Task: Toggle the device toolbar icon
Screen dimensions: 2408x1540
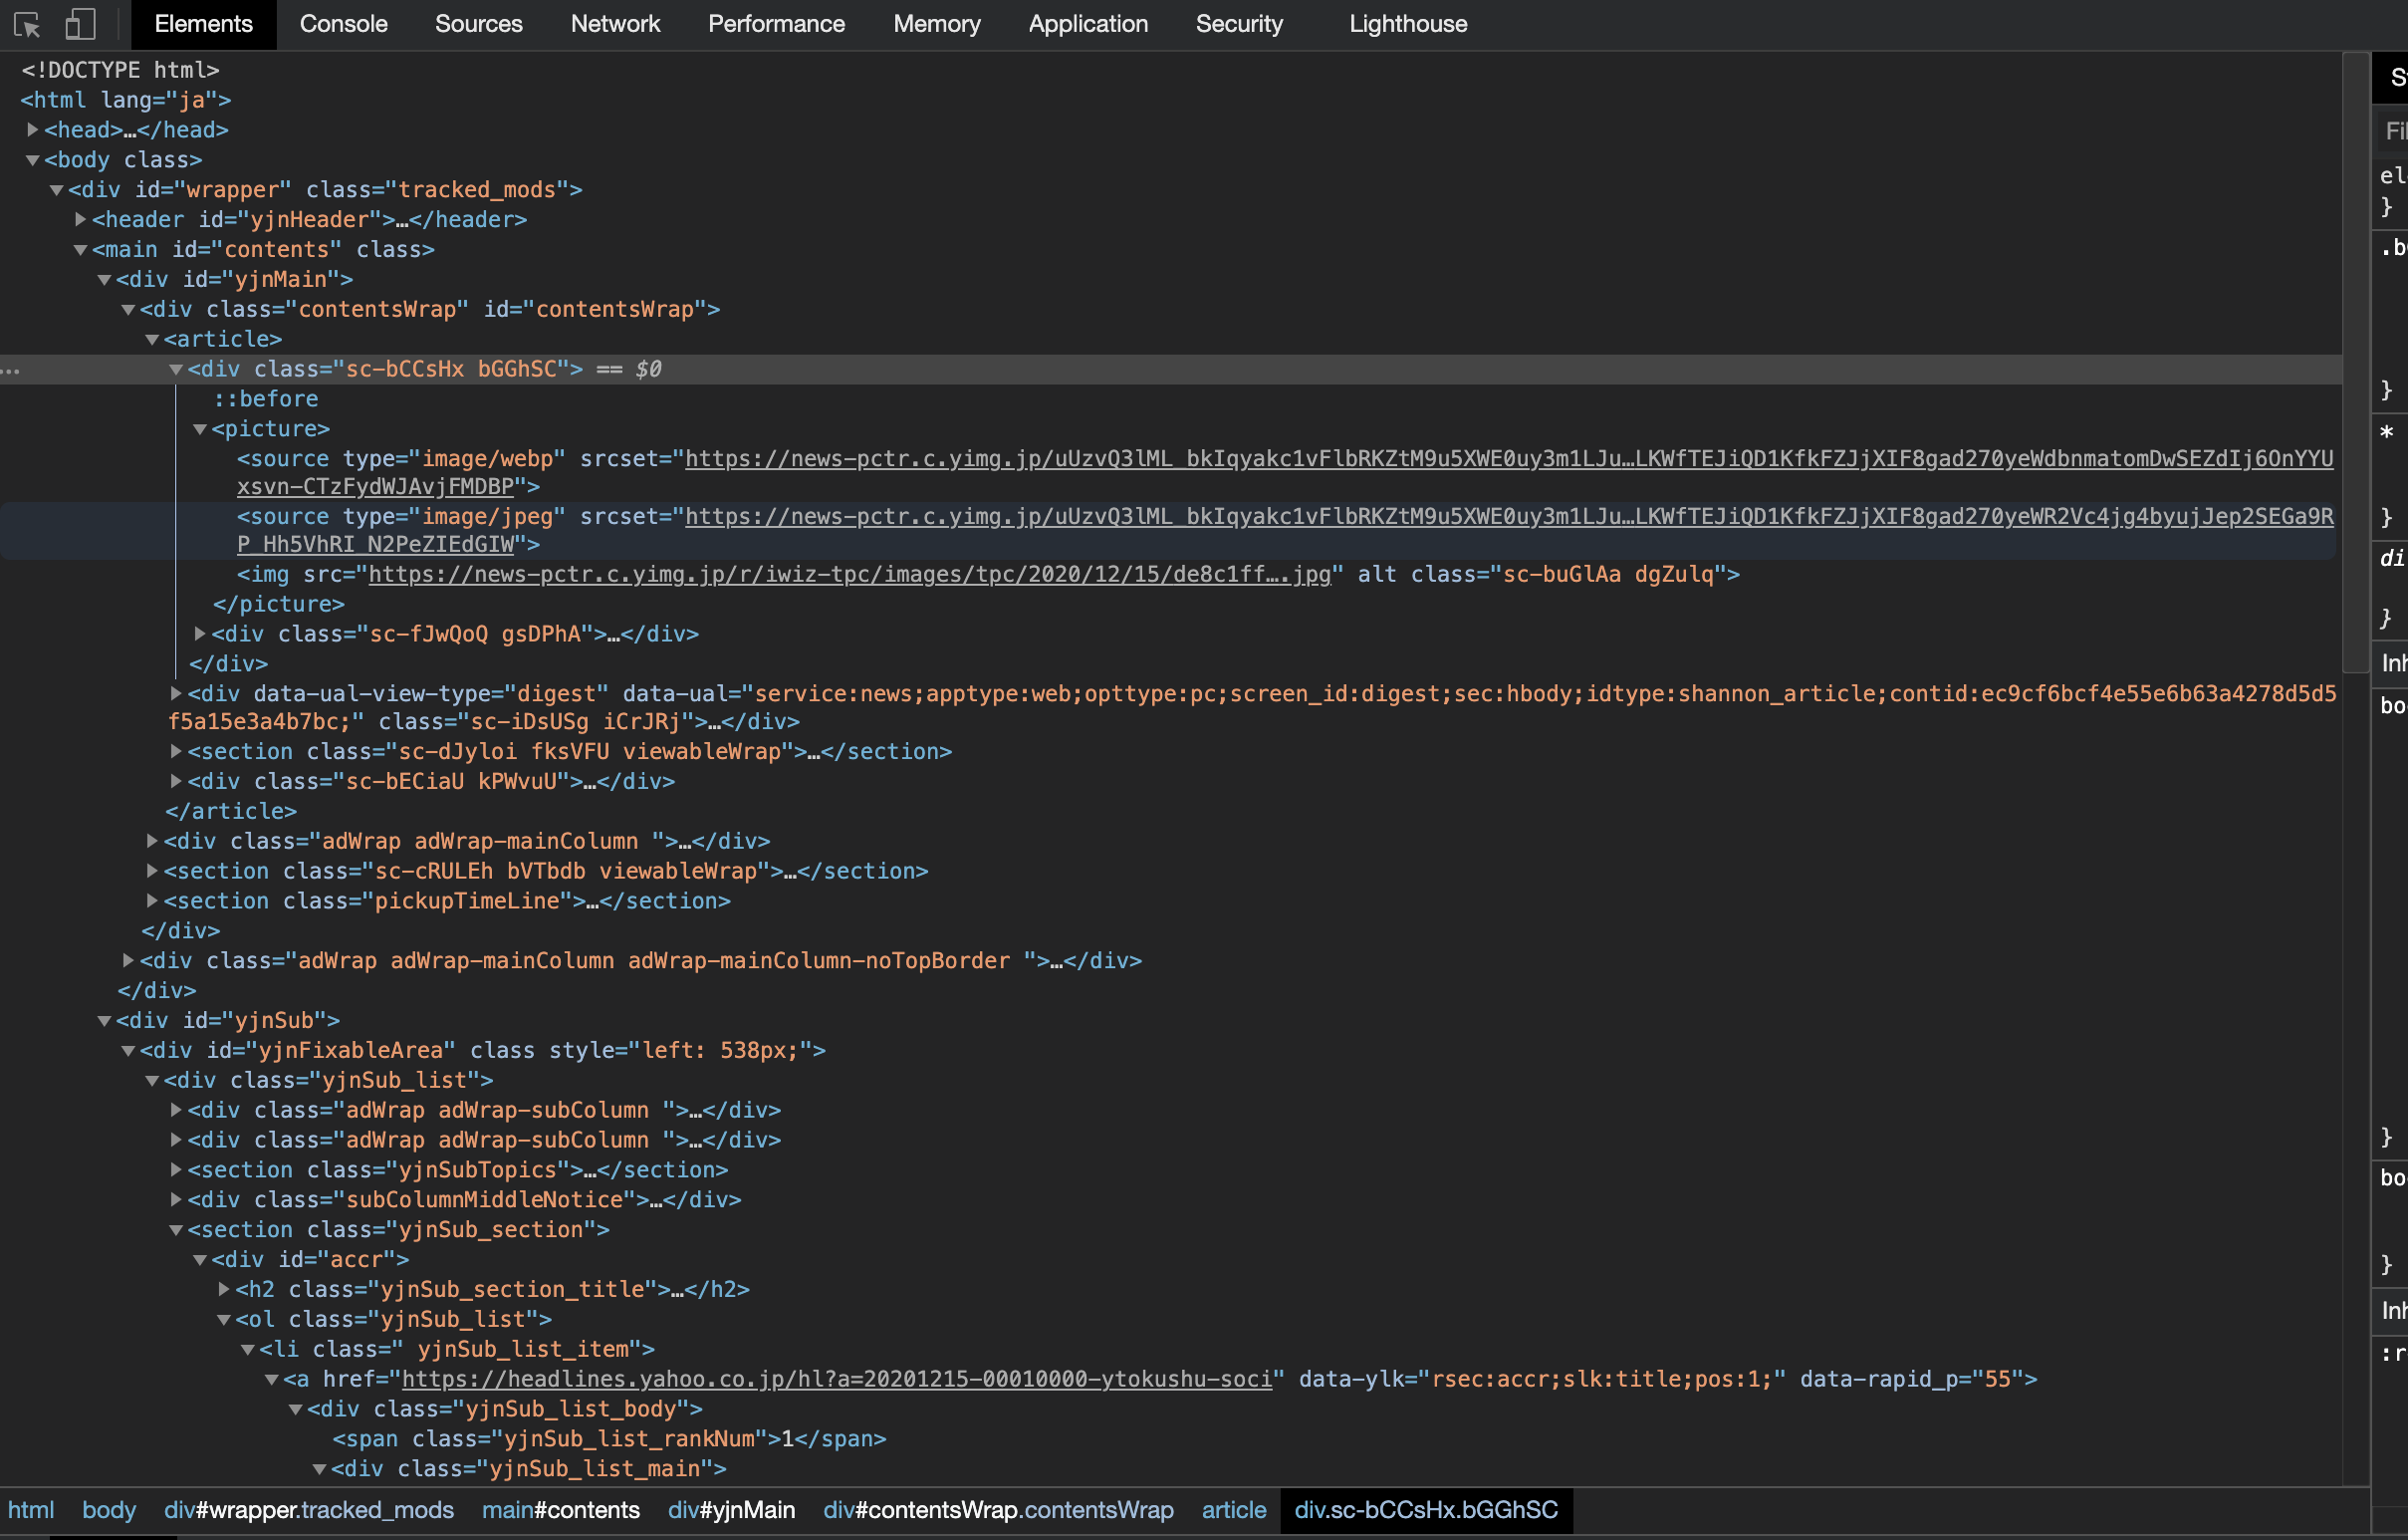Action: click(x=80, y=24)
